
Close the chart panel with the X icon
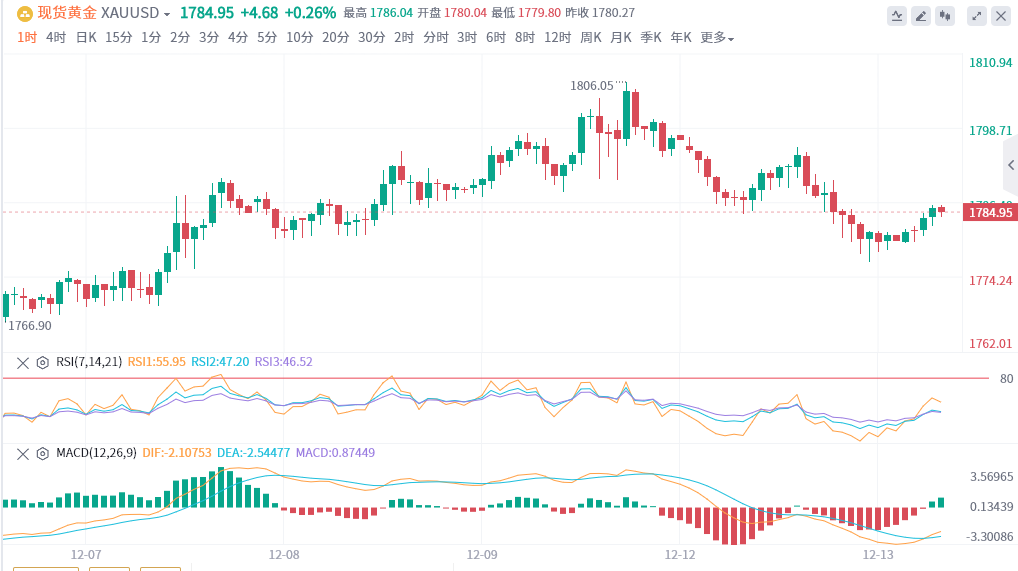point(1000,16)
